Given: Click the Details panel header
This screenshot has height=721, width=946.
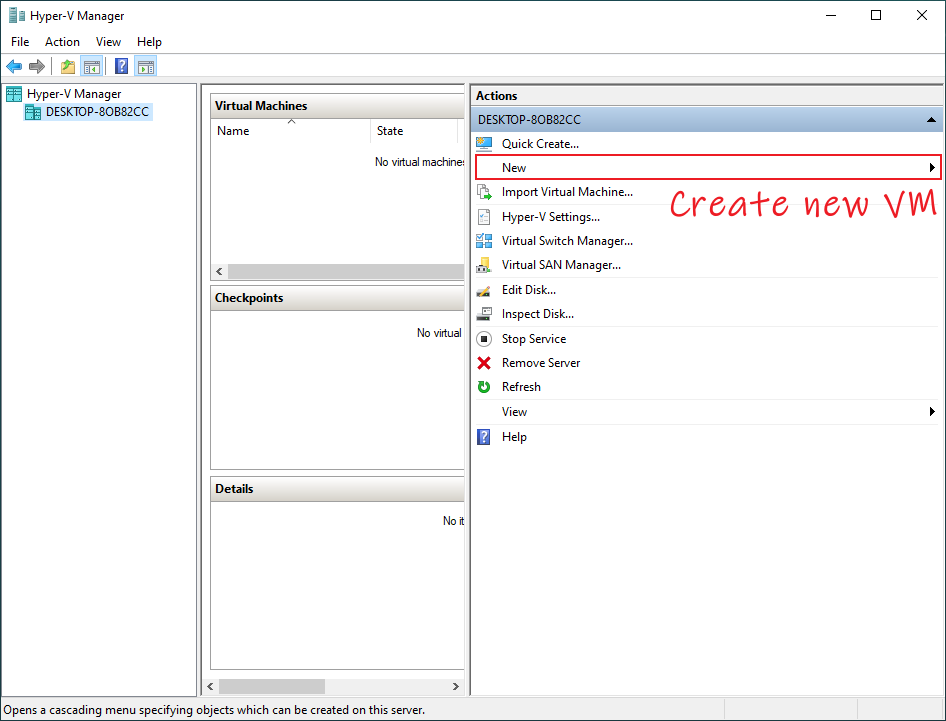Looking at the screenshot, I should click(338, 489).
